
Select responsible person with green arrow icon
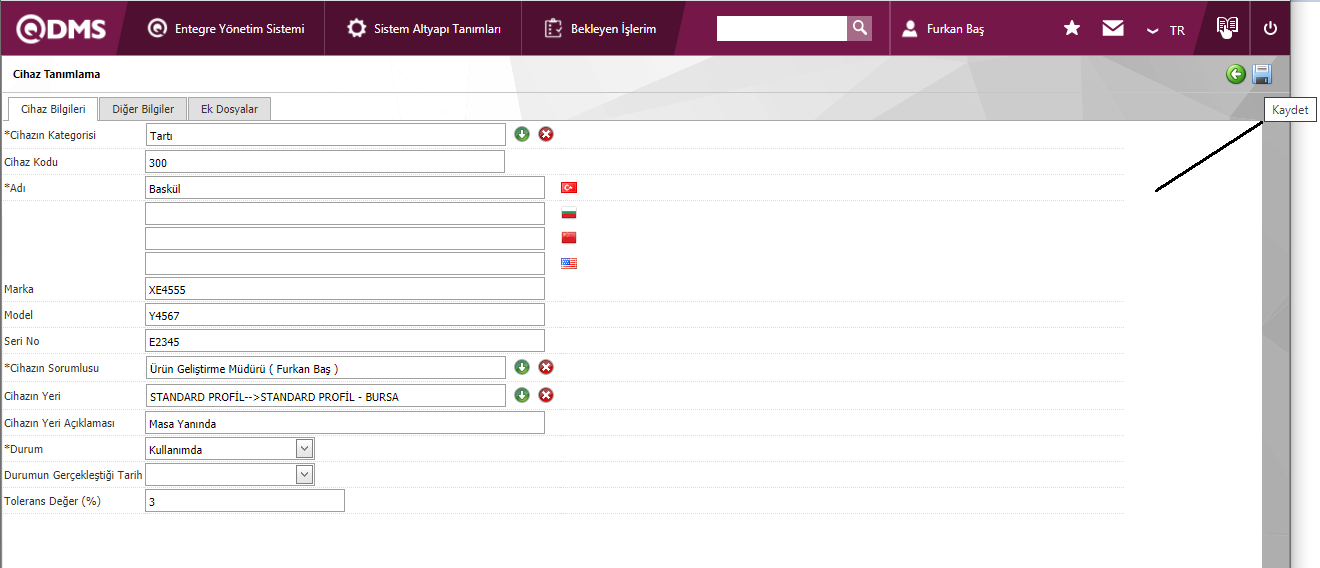pos(522,367)
